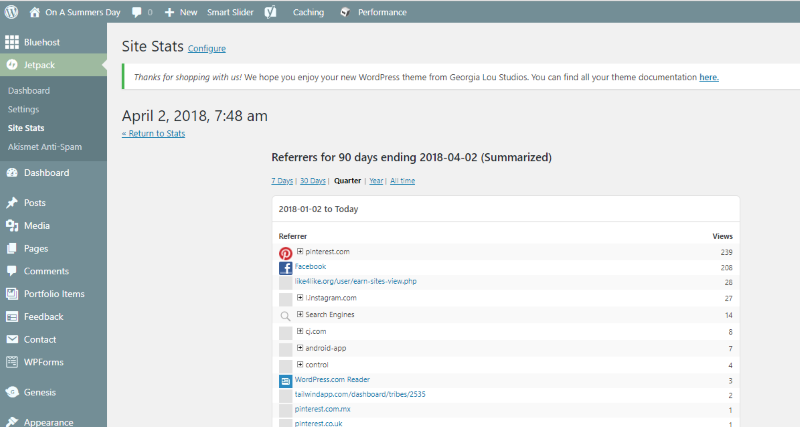Click the Performance cube icon
The width and height of the screenshot is (800, 427).
tap(345, 12)
